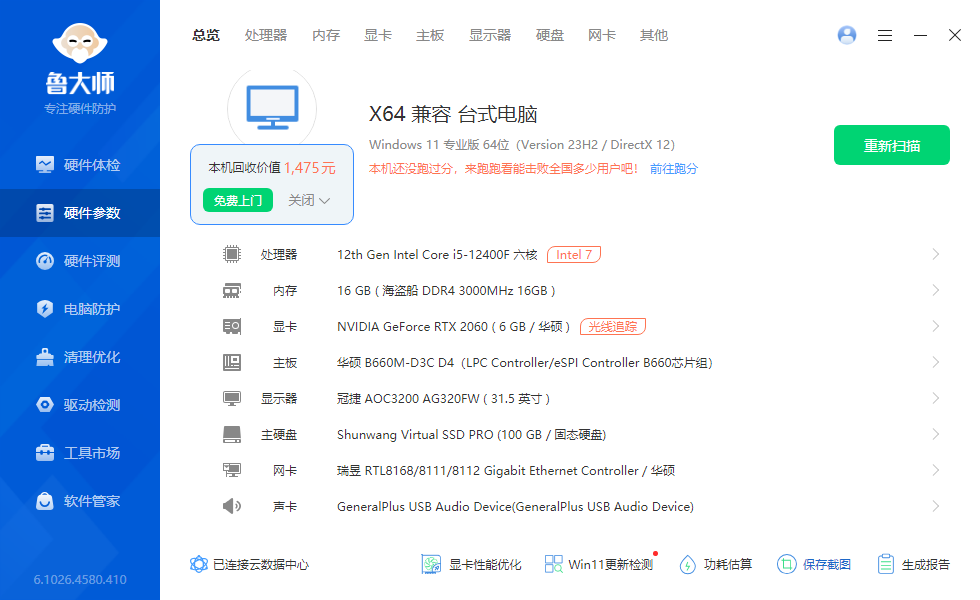Click the 光线追踪 tag on graphics card
980x600 pixels.
click(x=613, y=327)
